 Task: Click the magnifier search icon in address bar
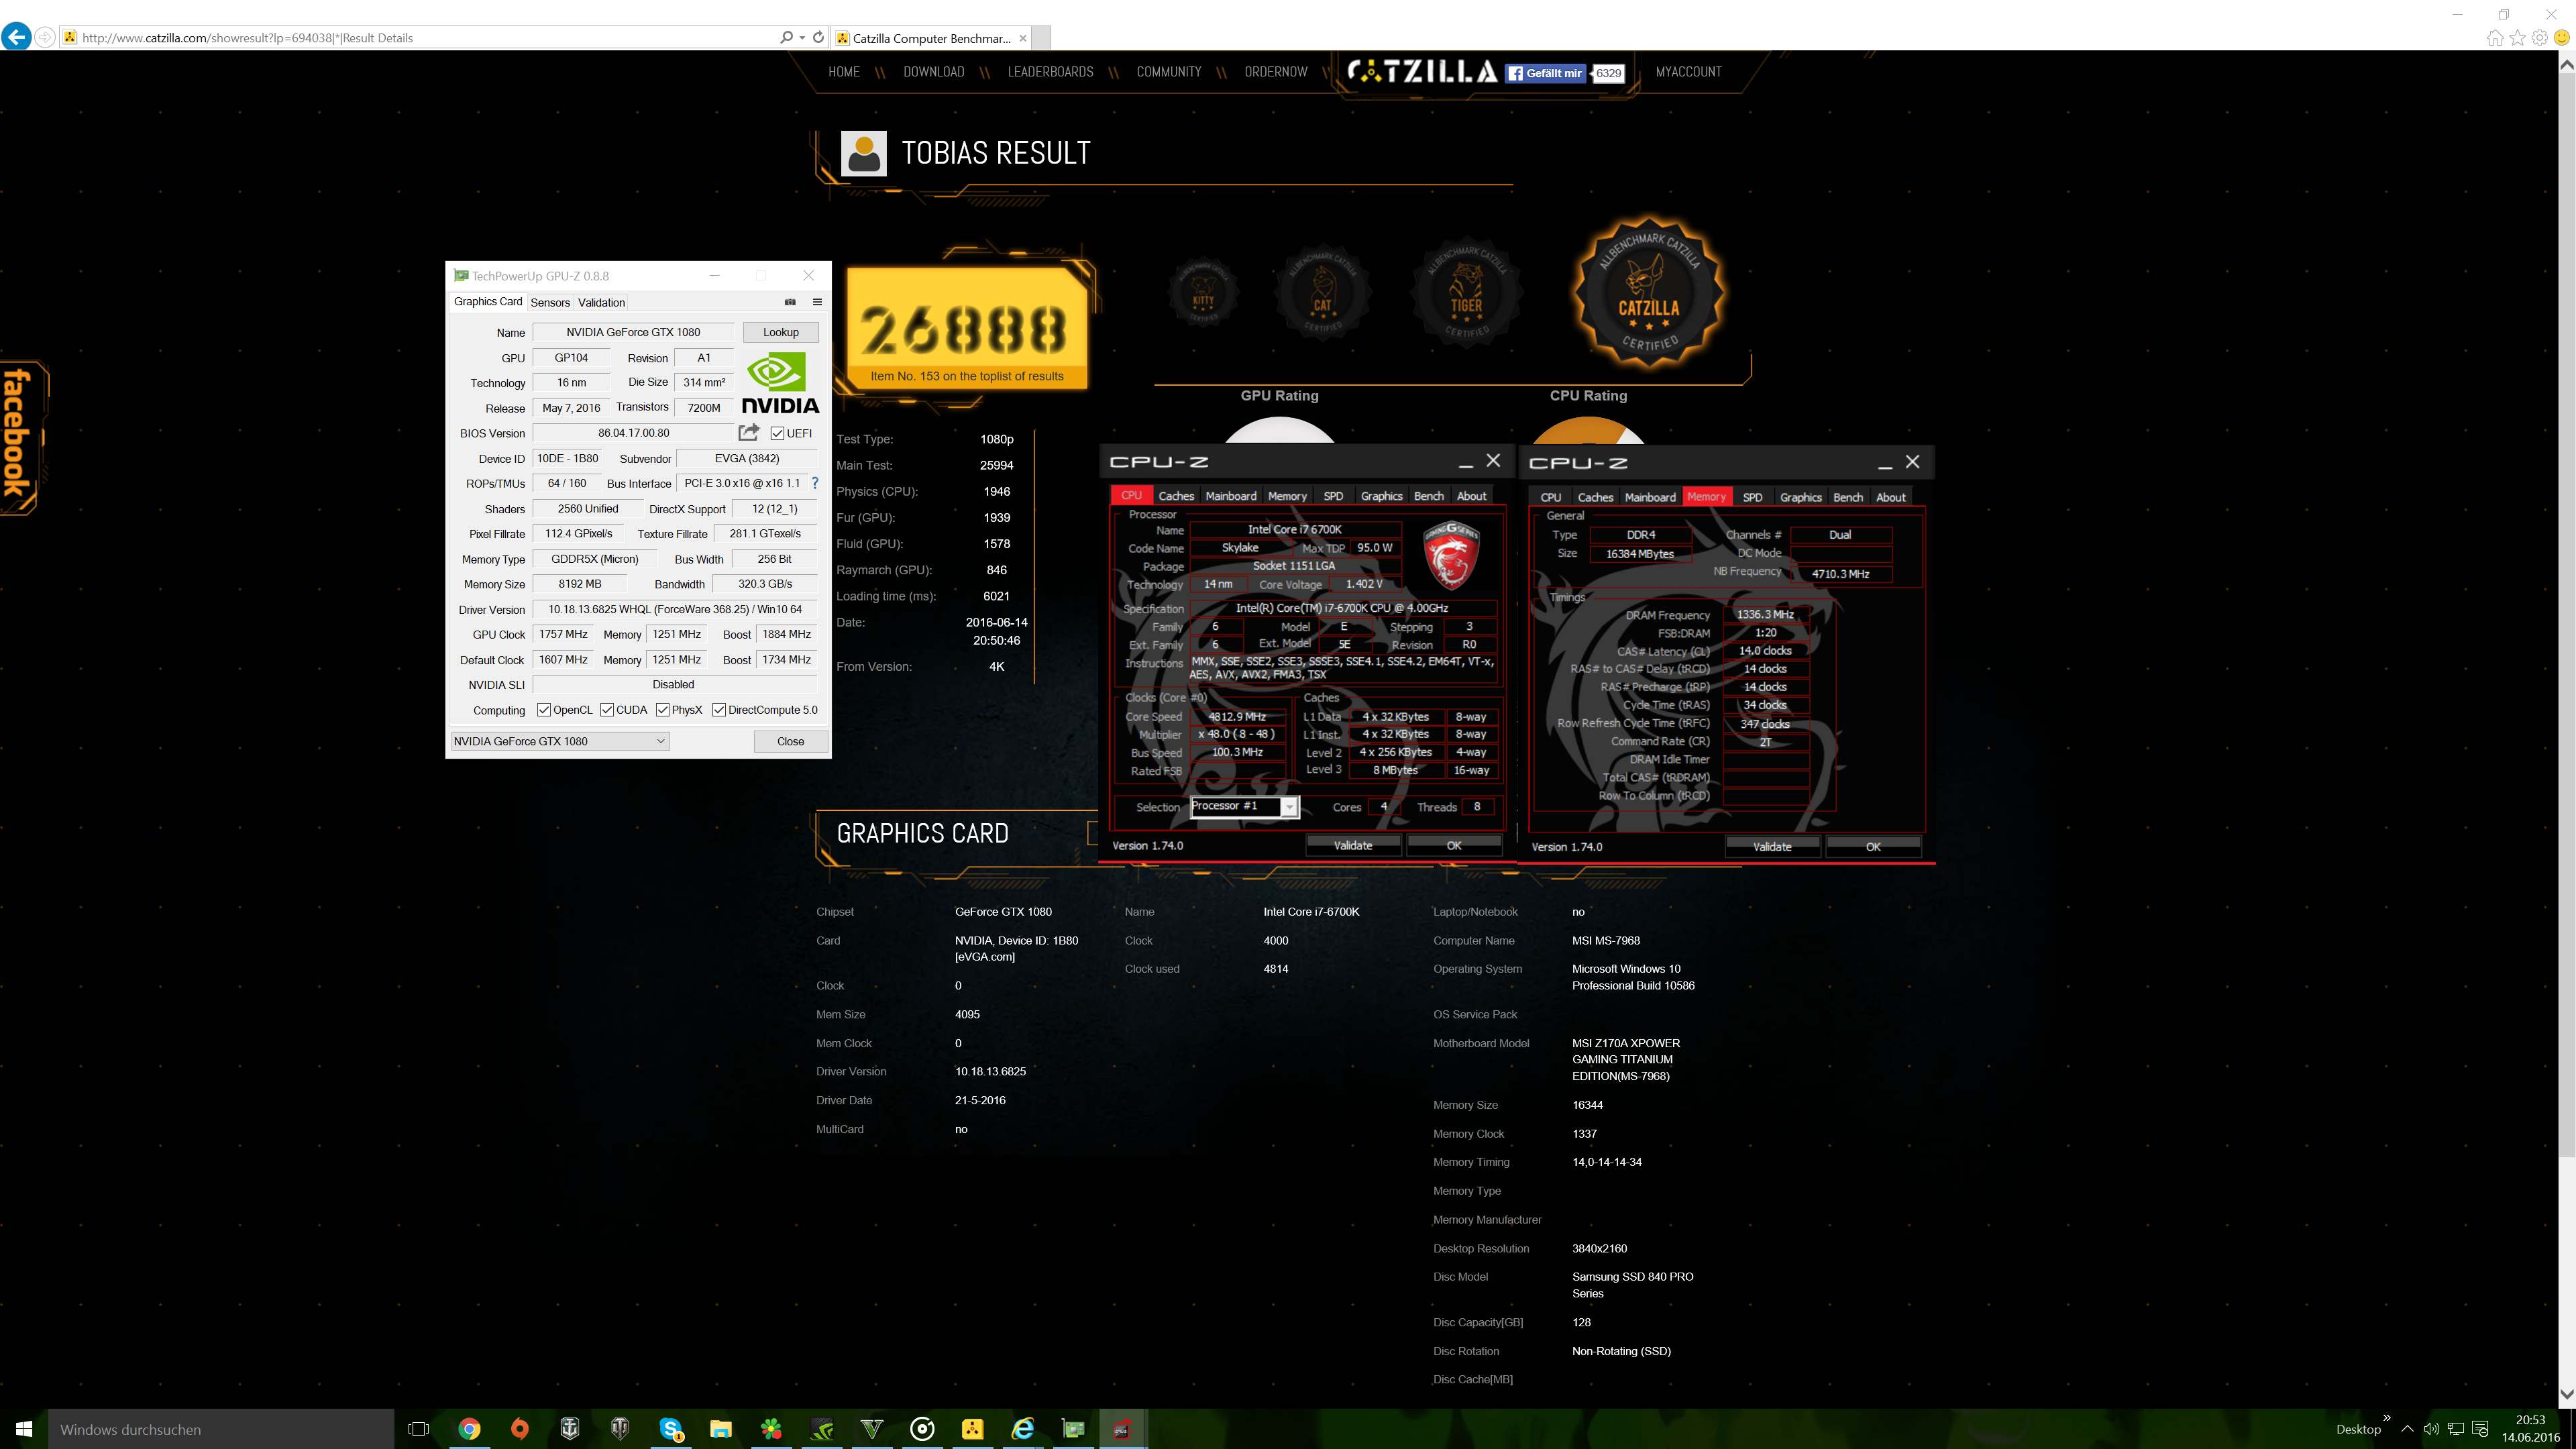pos(786,38)
